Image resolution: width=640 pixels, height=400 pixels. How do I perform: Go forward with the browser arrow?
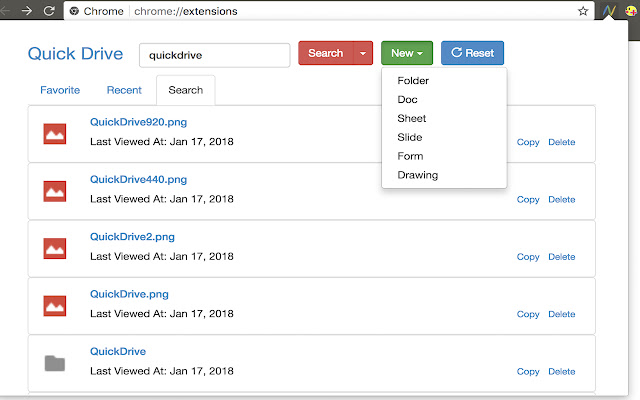tap(27, 11)
